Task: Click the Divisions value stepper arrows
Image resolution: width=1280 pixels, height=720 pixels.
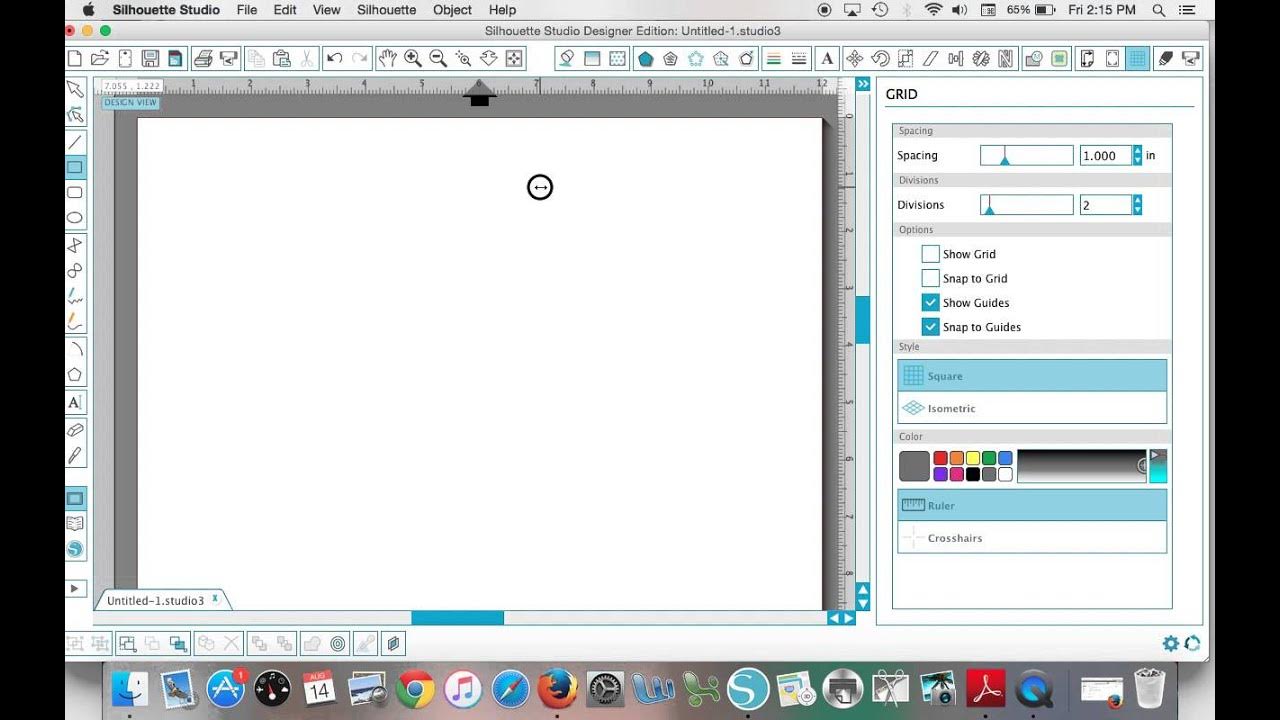Action: pyautogui.click(x=1137, y=205)
